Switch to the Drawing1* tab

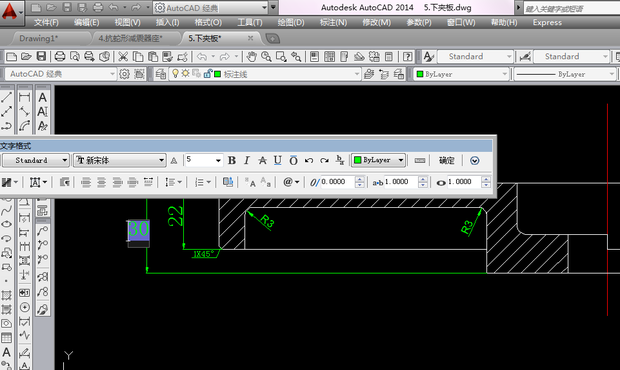[x=38, y=38]
